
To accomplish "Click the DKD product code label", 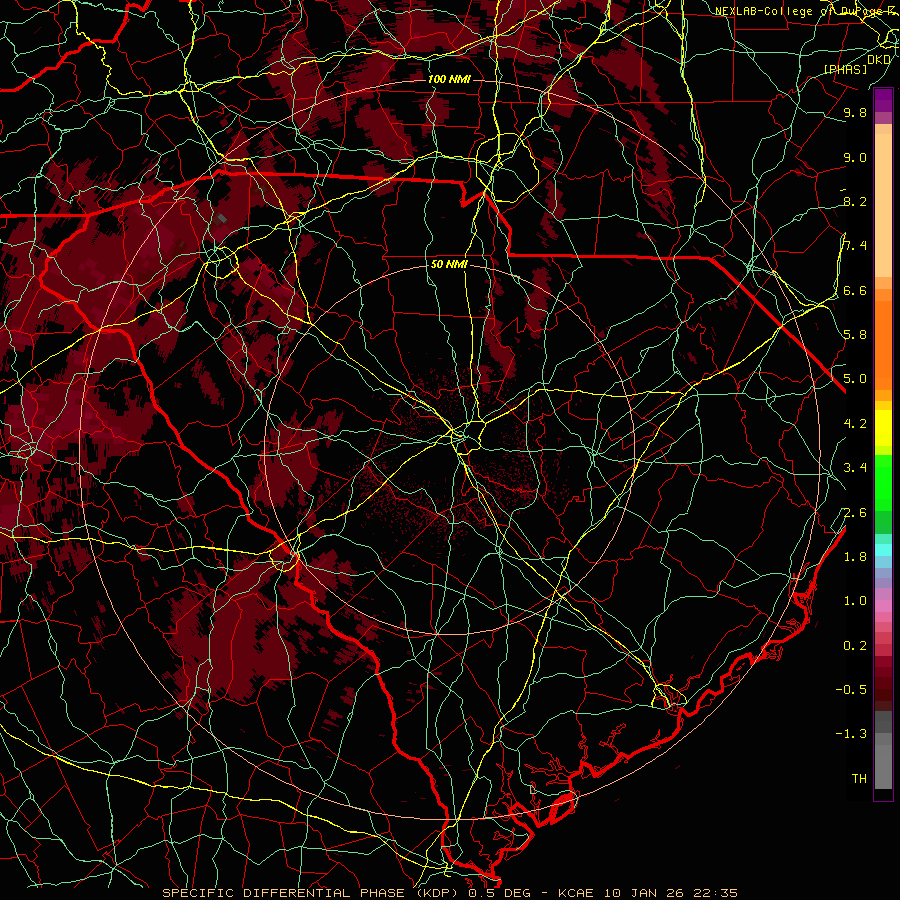I will [x=878, y=60].
